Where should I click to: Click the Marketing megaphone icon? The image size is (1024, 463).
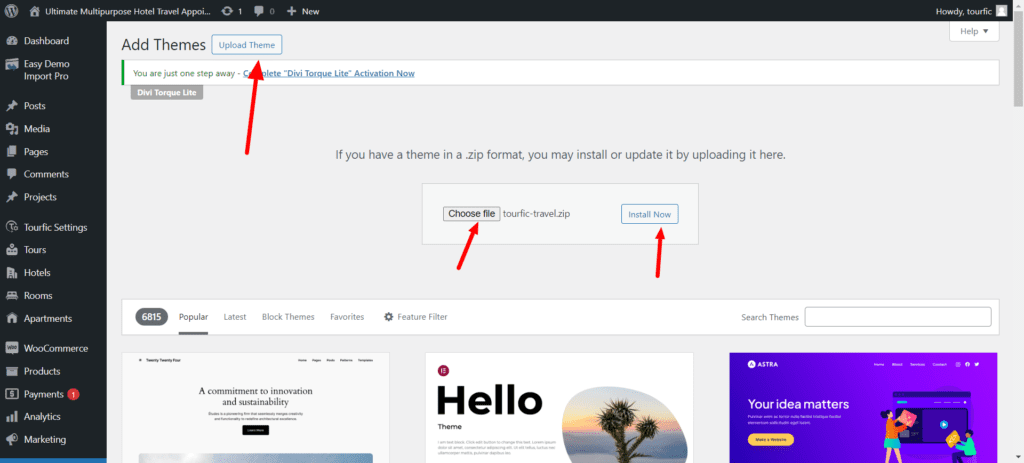(11, 439)
